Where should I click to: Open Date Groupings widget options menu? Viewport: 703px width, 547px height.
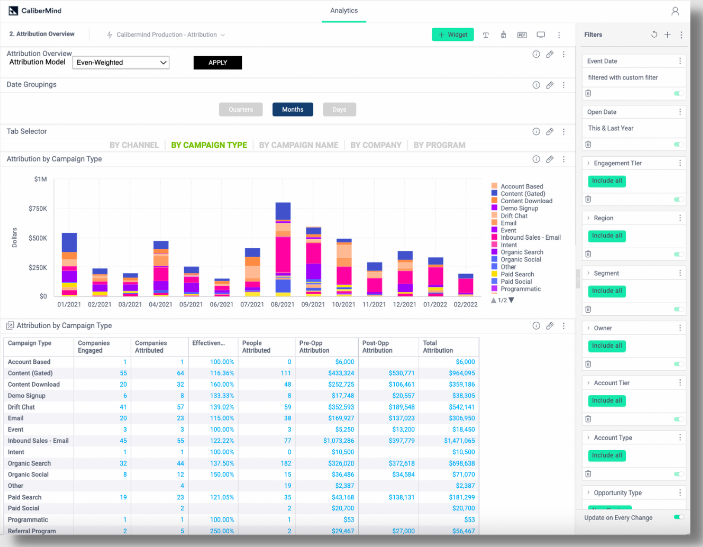click(x=564, y=85)
